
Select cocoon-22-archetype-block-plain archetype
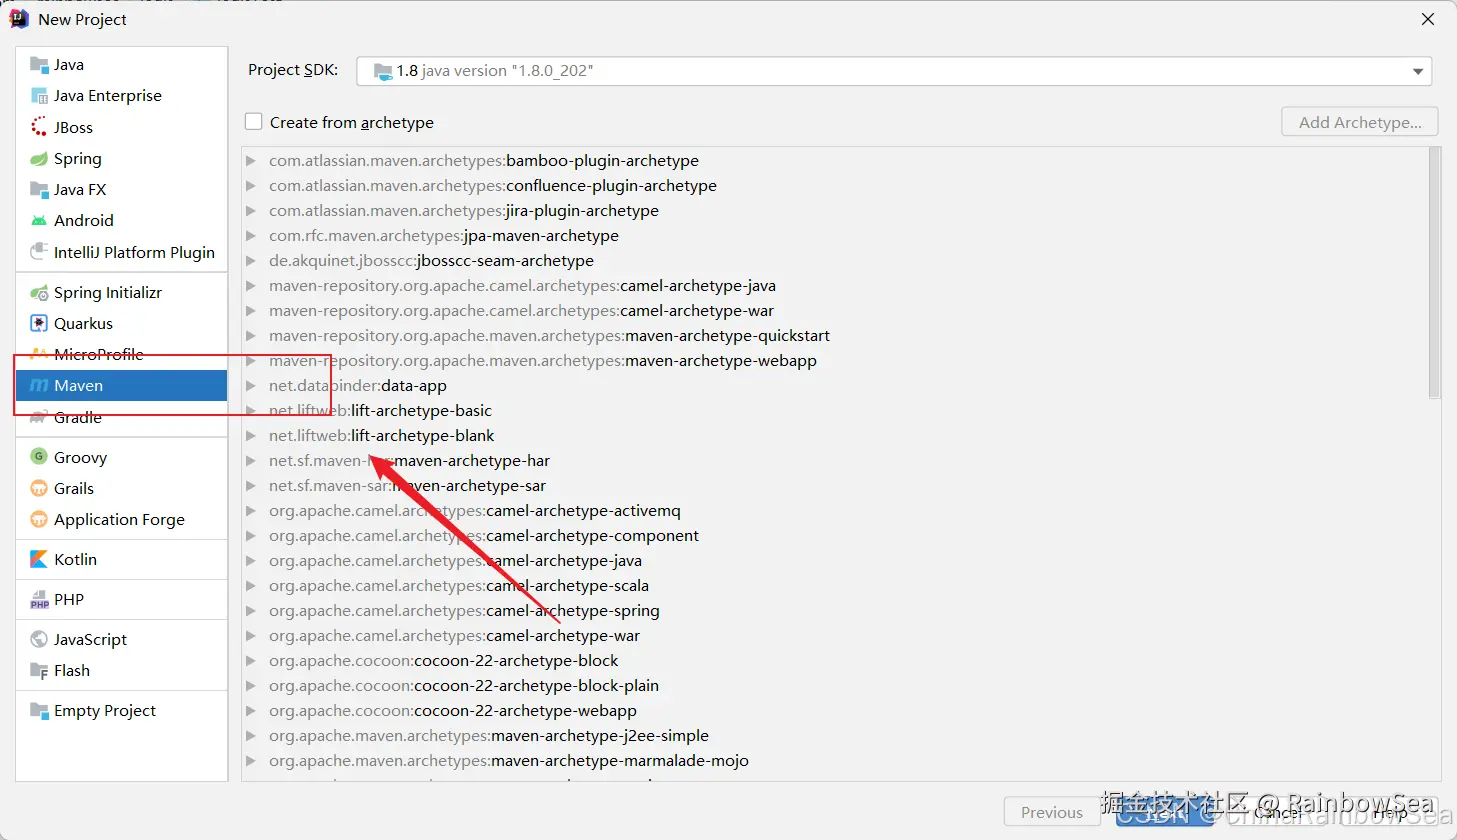[x=464, y=686]
